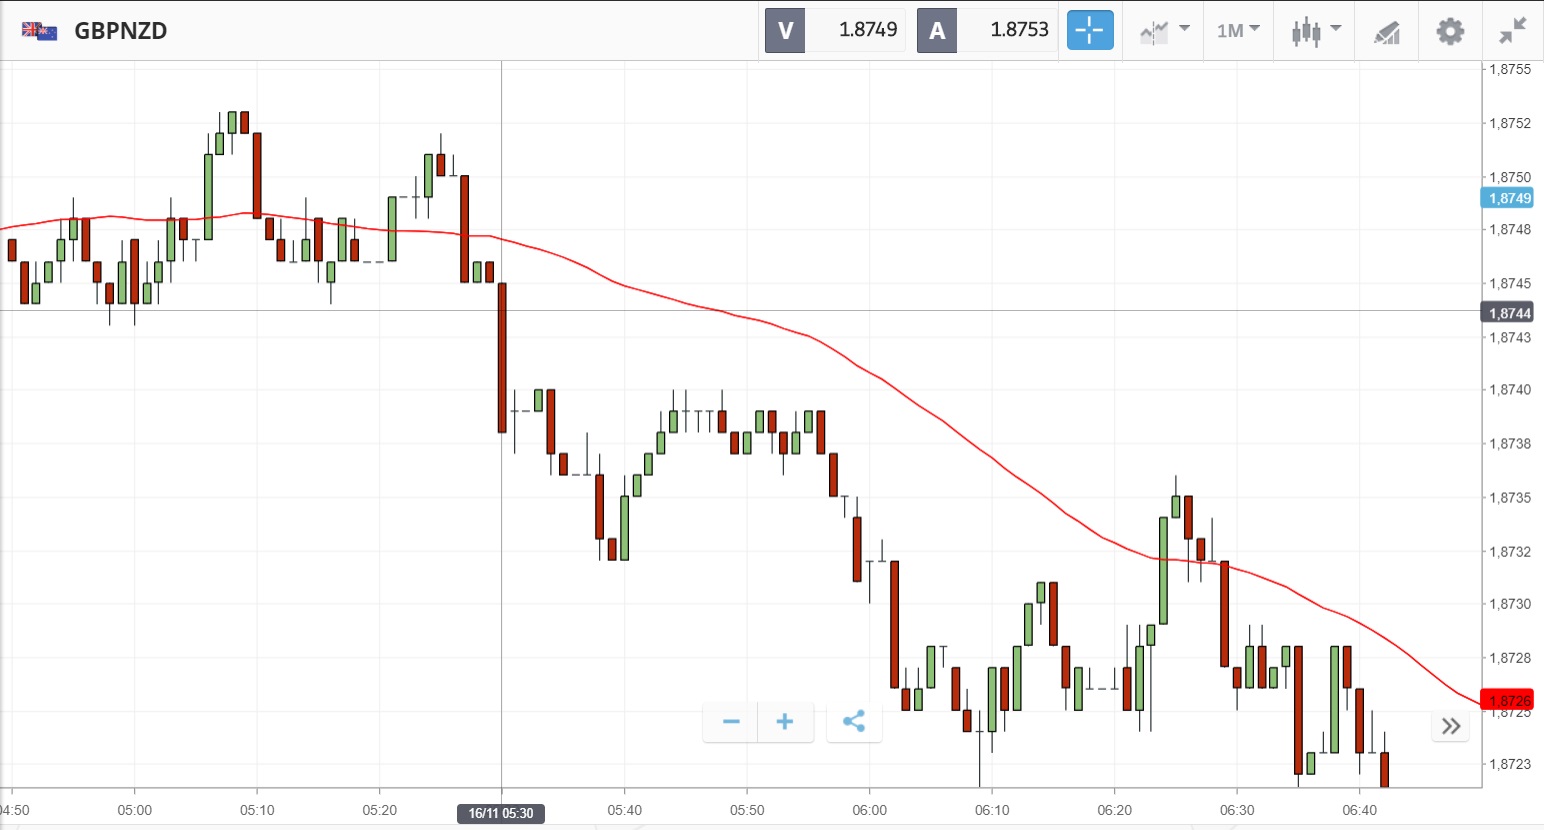Toggle the crosshair cursor button
The image size is (1544, 830).
pos(1089,30)
